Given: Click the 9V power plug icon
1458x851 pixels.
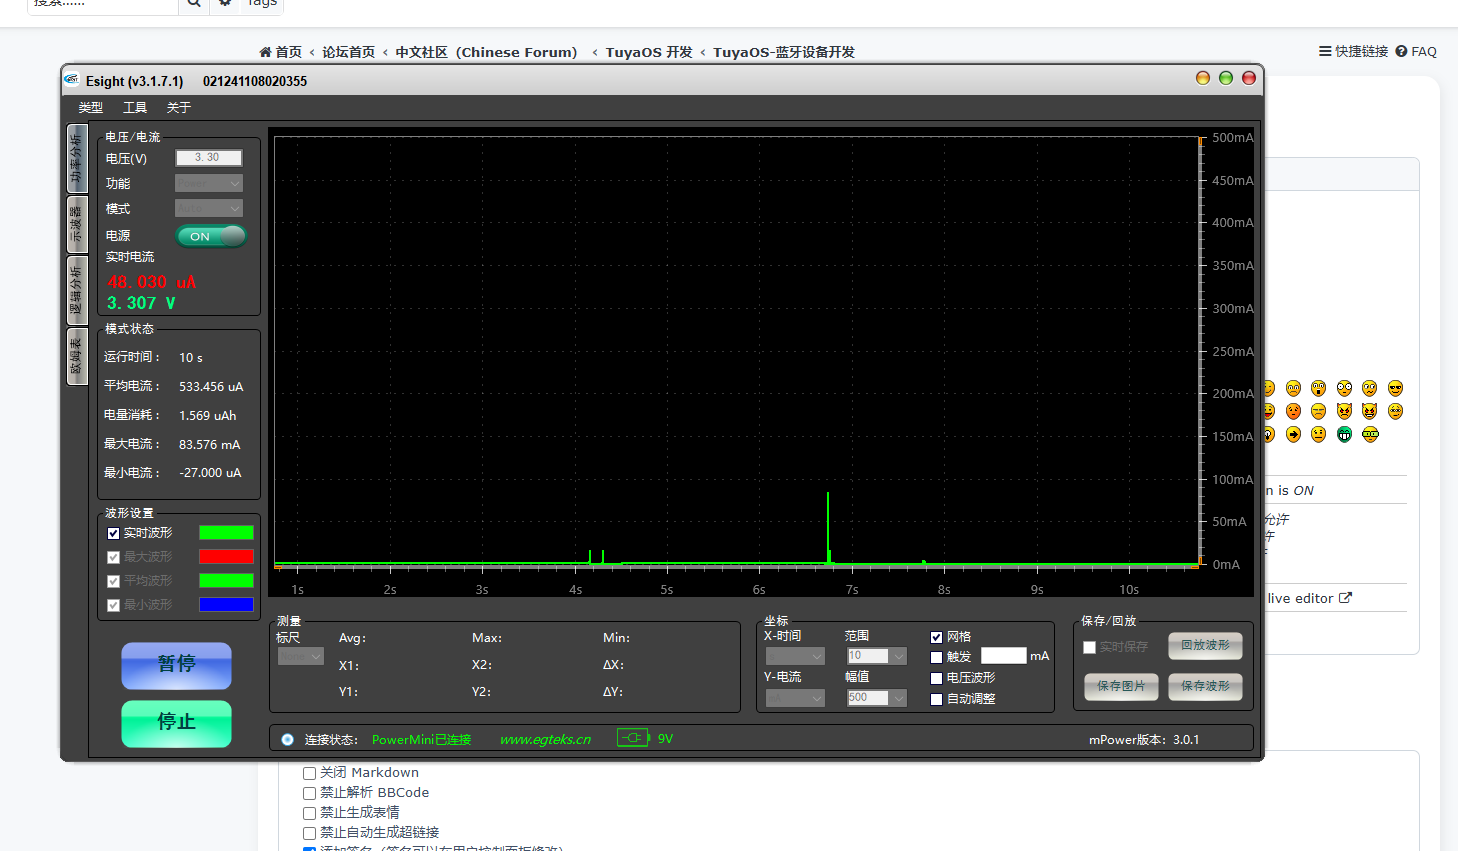Looking at the screenshot, I should (632, 738).
